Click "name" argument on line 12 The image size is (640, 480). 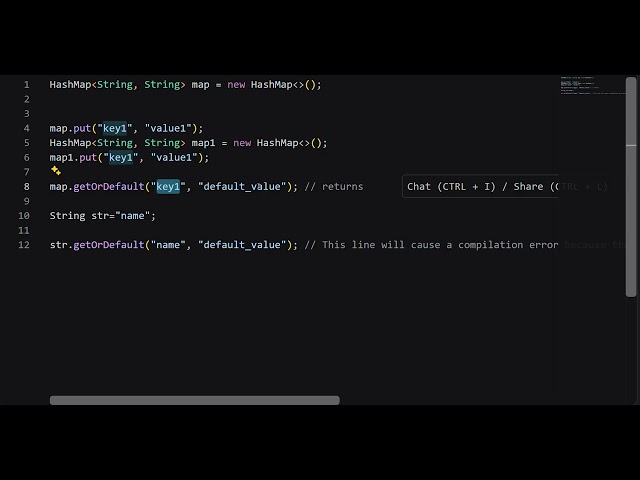point(168,245)
